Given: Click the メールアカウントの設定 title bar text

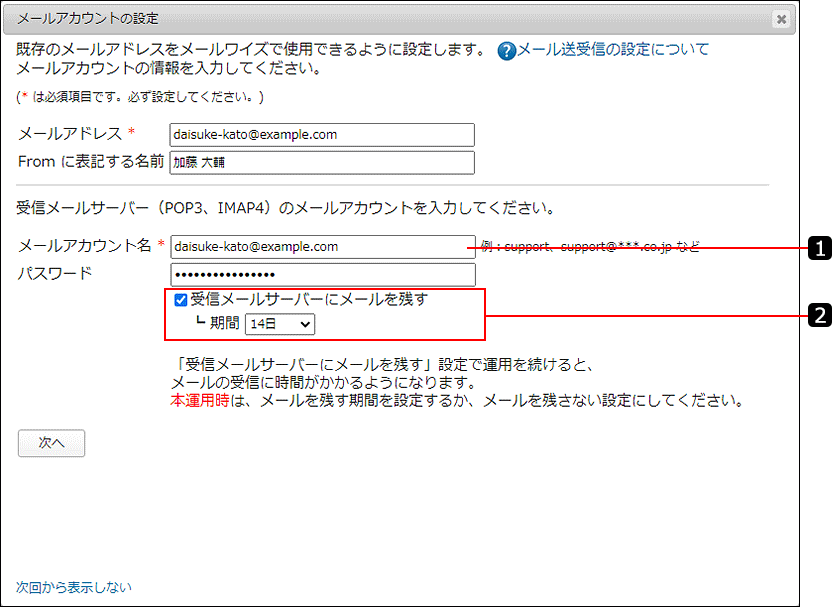Looking at the screenshot, I should pos(88,19).
